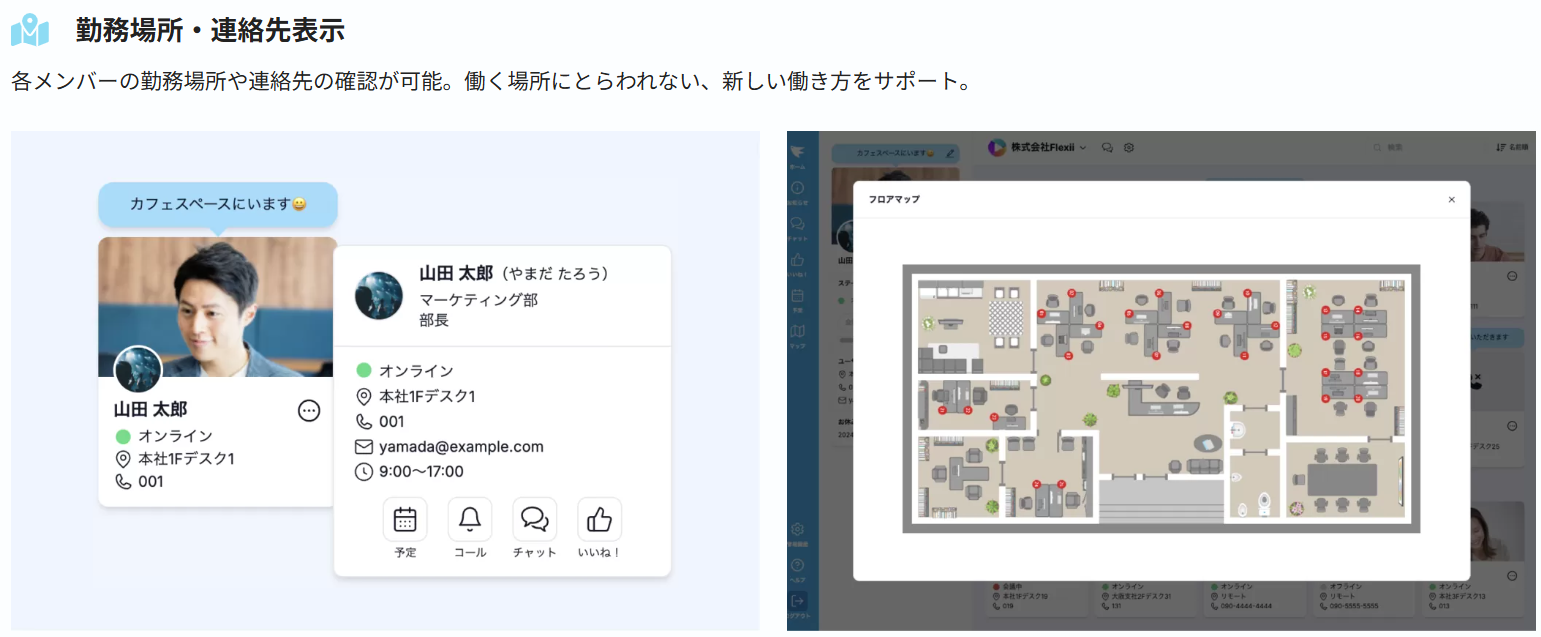This screenshot has width=1541, height=637.
Task: Click the floor map image in the dialog
Action: click(x=1161, y=398)
